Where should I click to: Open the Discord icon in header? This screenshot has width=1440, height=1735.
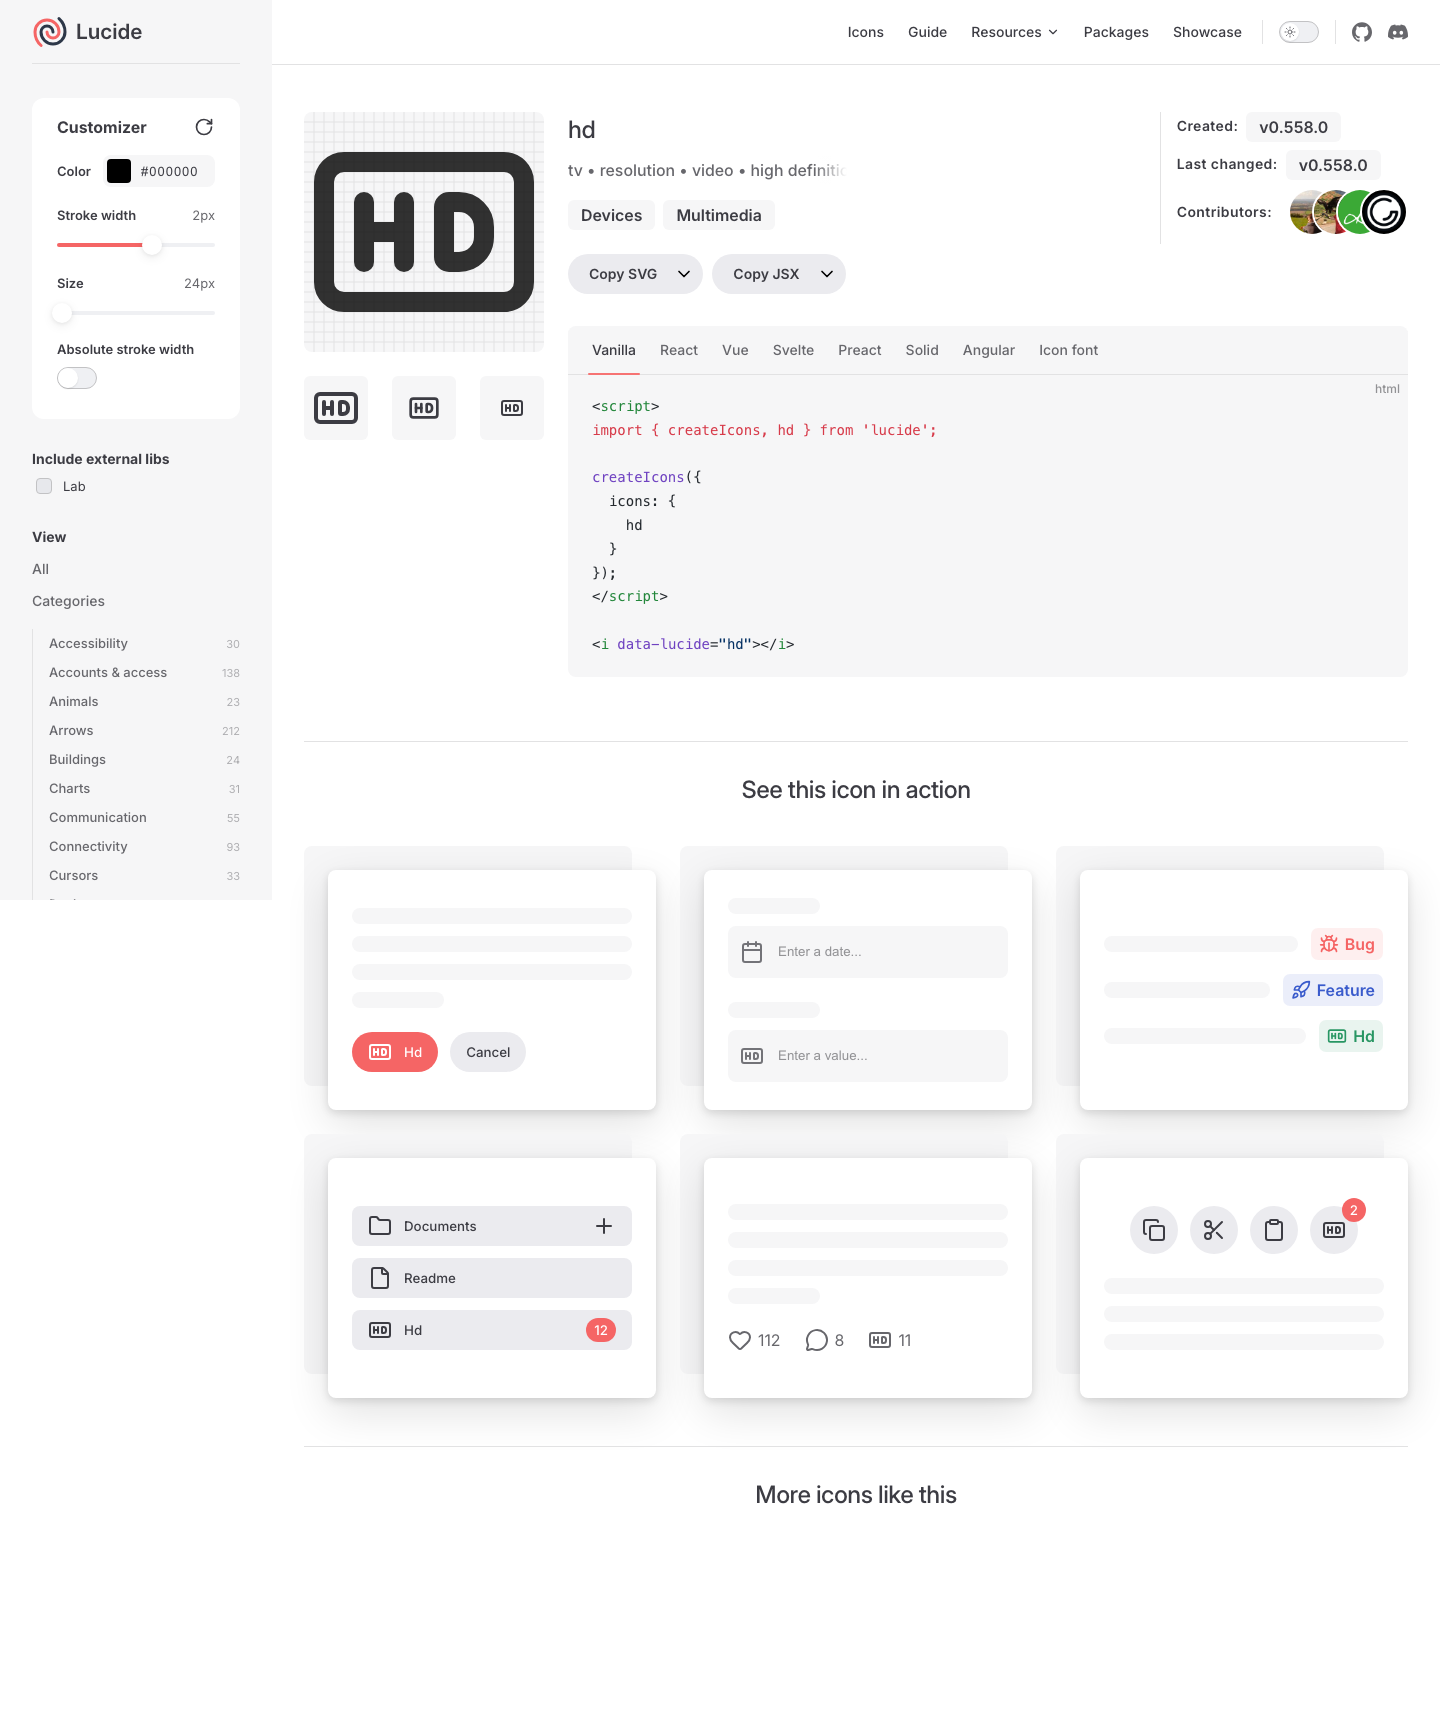tap(1398, 32)
